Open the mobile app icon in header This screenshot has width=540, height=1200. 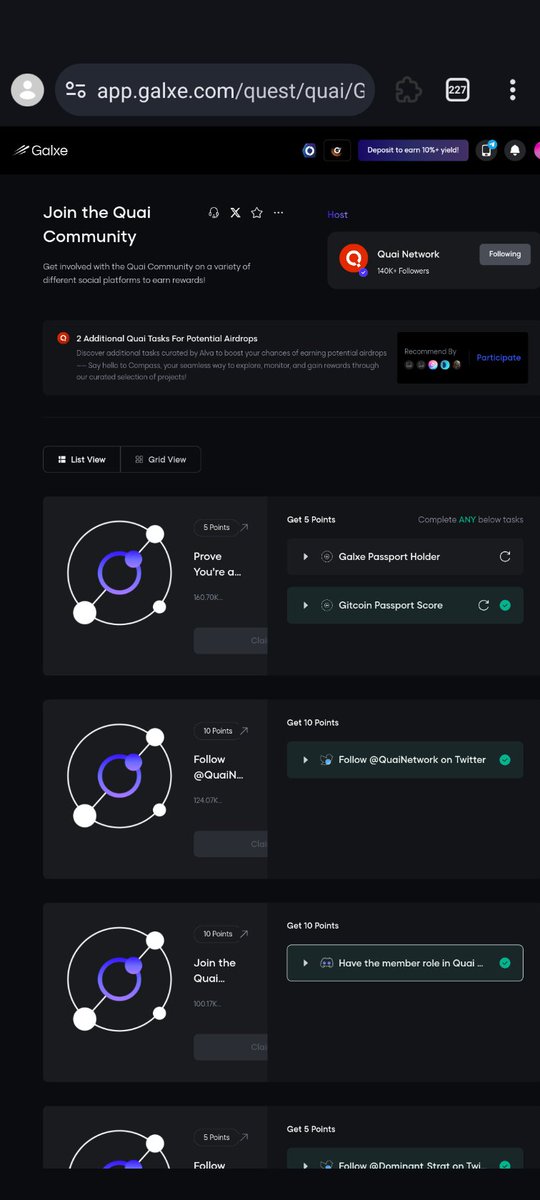pyautogui.click(x=487, y=150)
